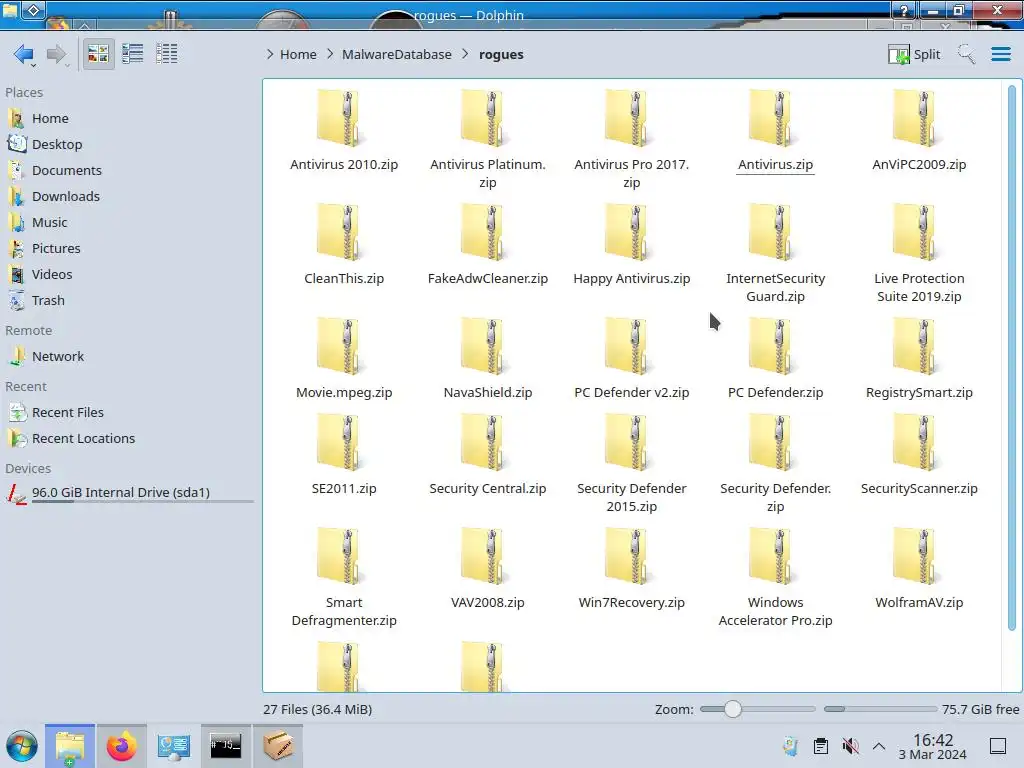This screenshot has height=768, width=1024.
Task: Toggle Split view
Action: click(x=914, y=54)
